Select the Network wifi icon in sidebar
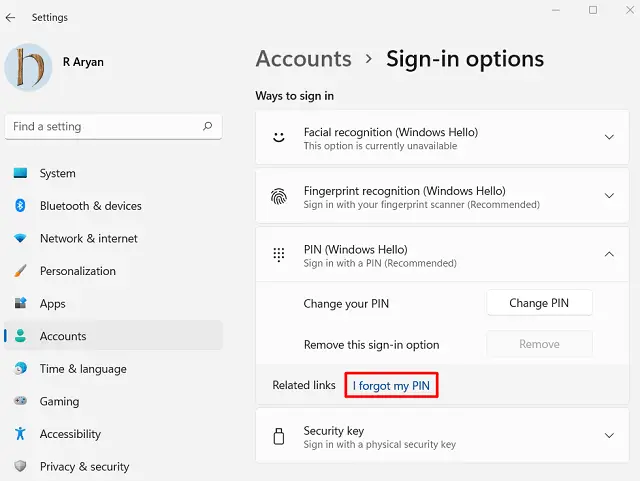640x481 pixels. [20, 238]
